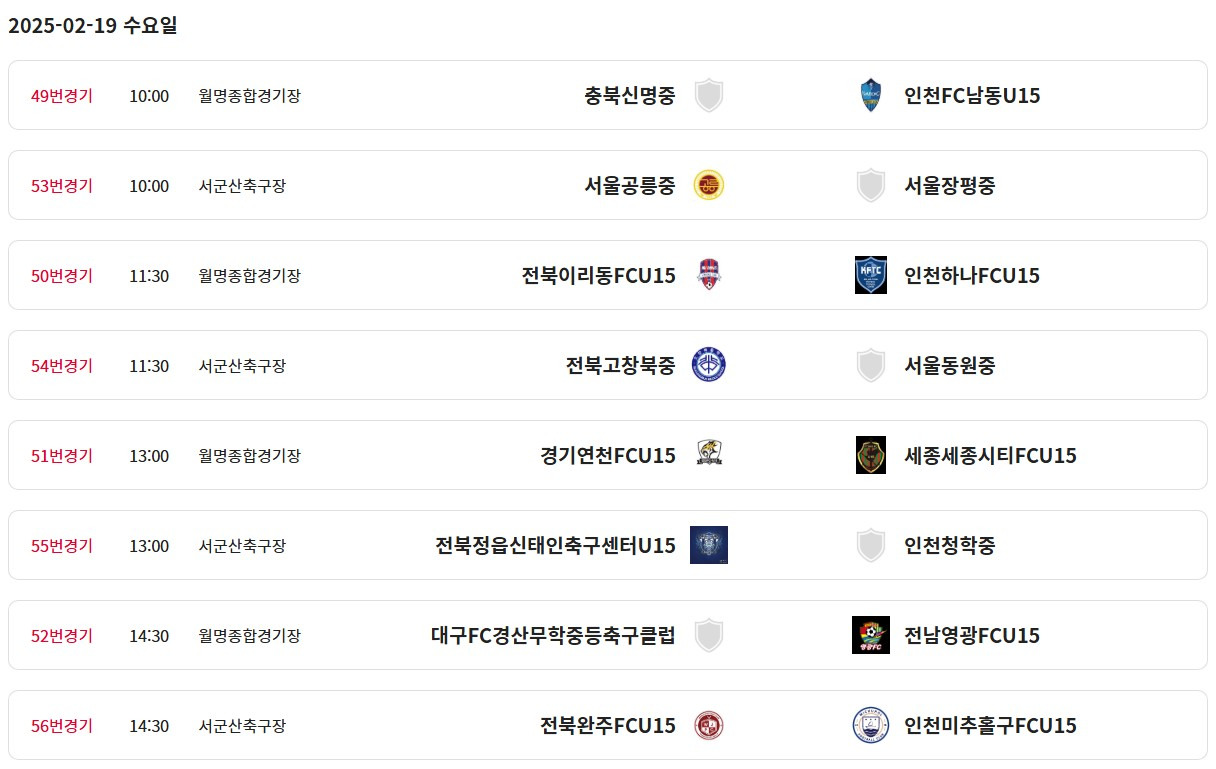Click the 인천FC남동U15 team crest
The width and height of the screenshot is (1216, 769).
click(x=871, y=95)
